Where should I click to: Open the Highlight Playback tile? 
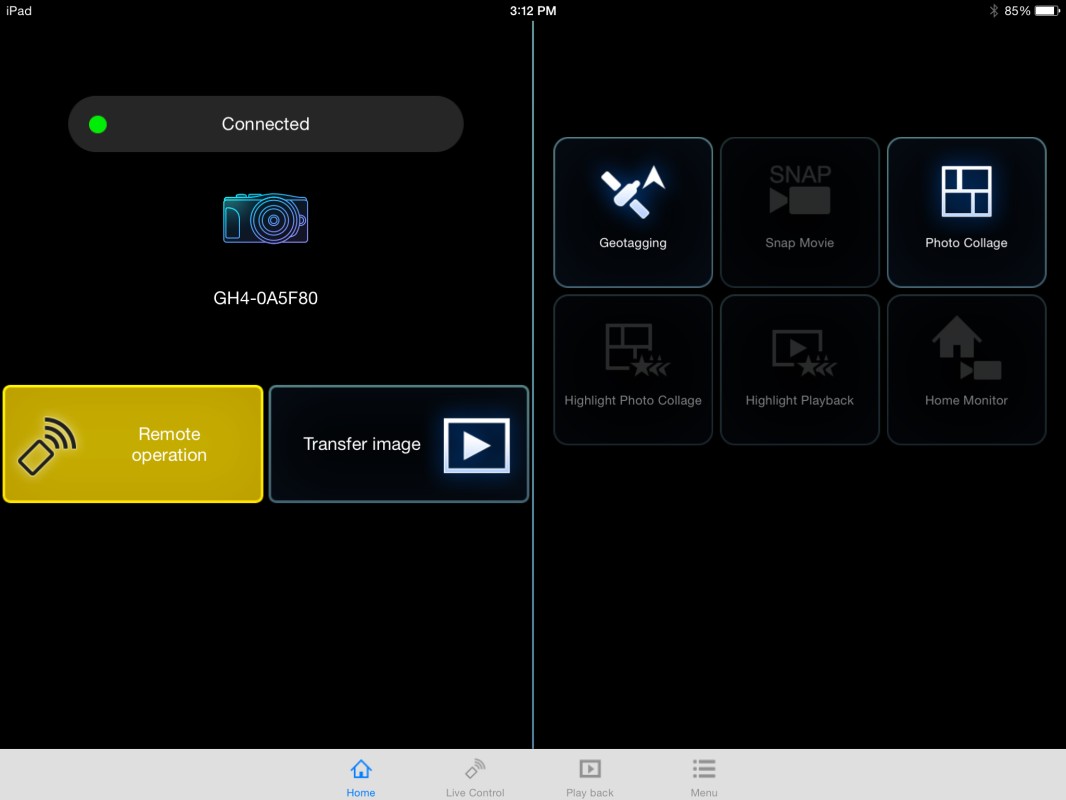click(x=800, y=370)
